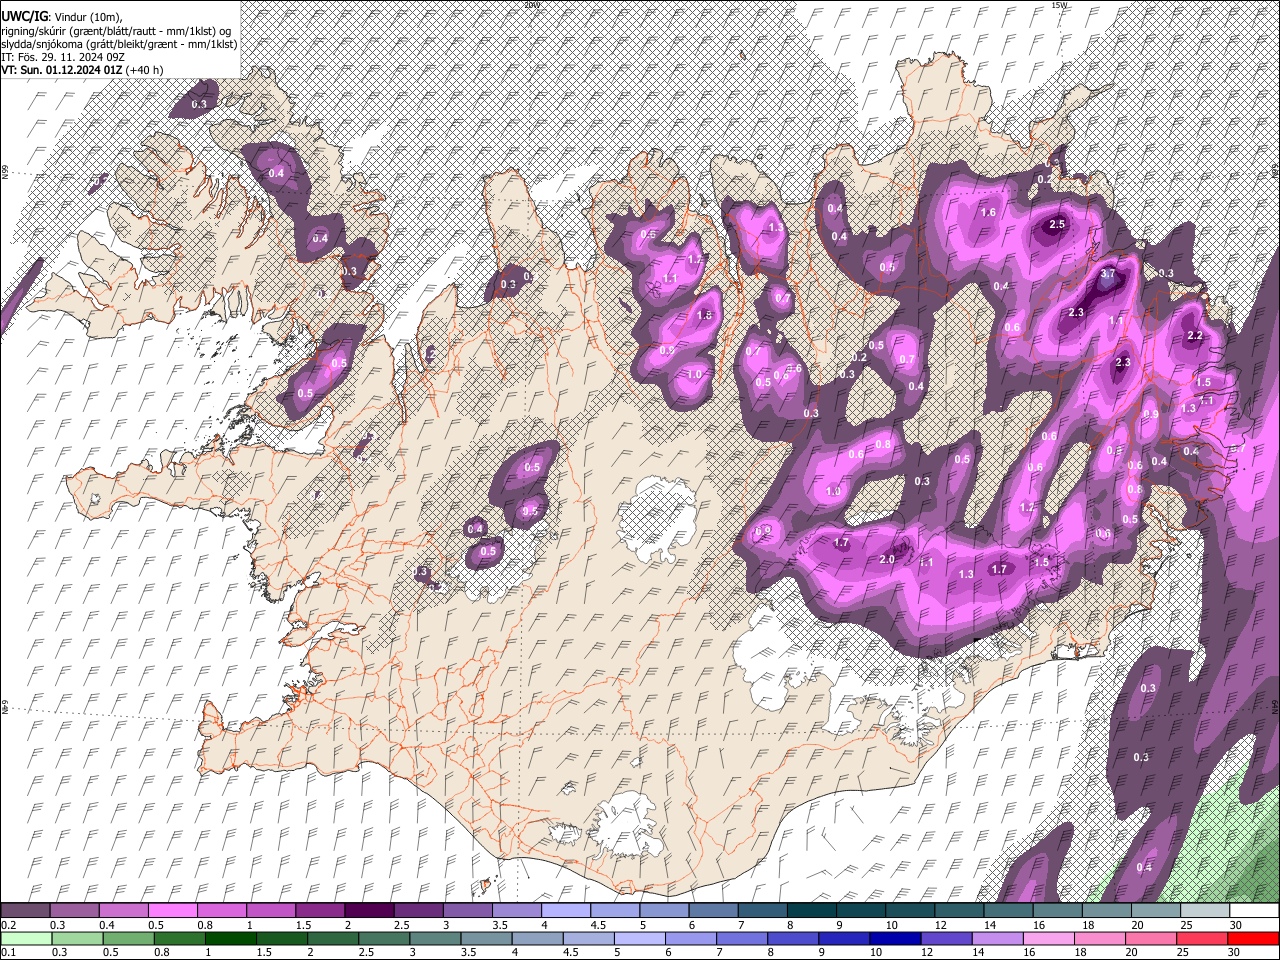Select the bright pink snow swatch between 0.5 and 0.8
Image resolution: width=1280 pixels, height=960 pixels.
172,910
